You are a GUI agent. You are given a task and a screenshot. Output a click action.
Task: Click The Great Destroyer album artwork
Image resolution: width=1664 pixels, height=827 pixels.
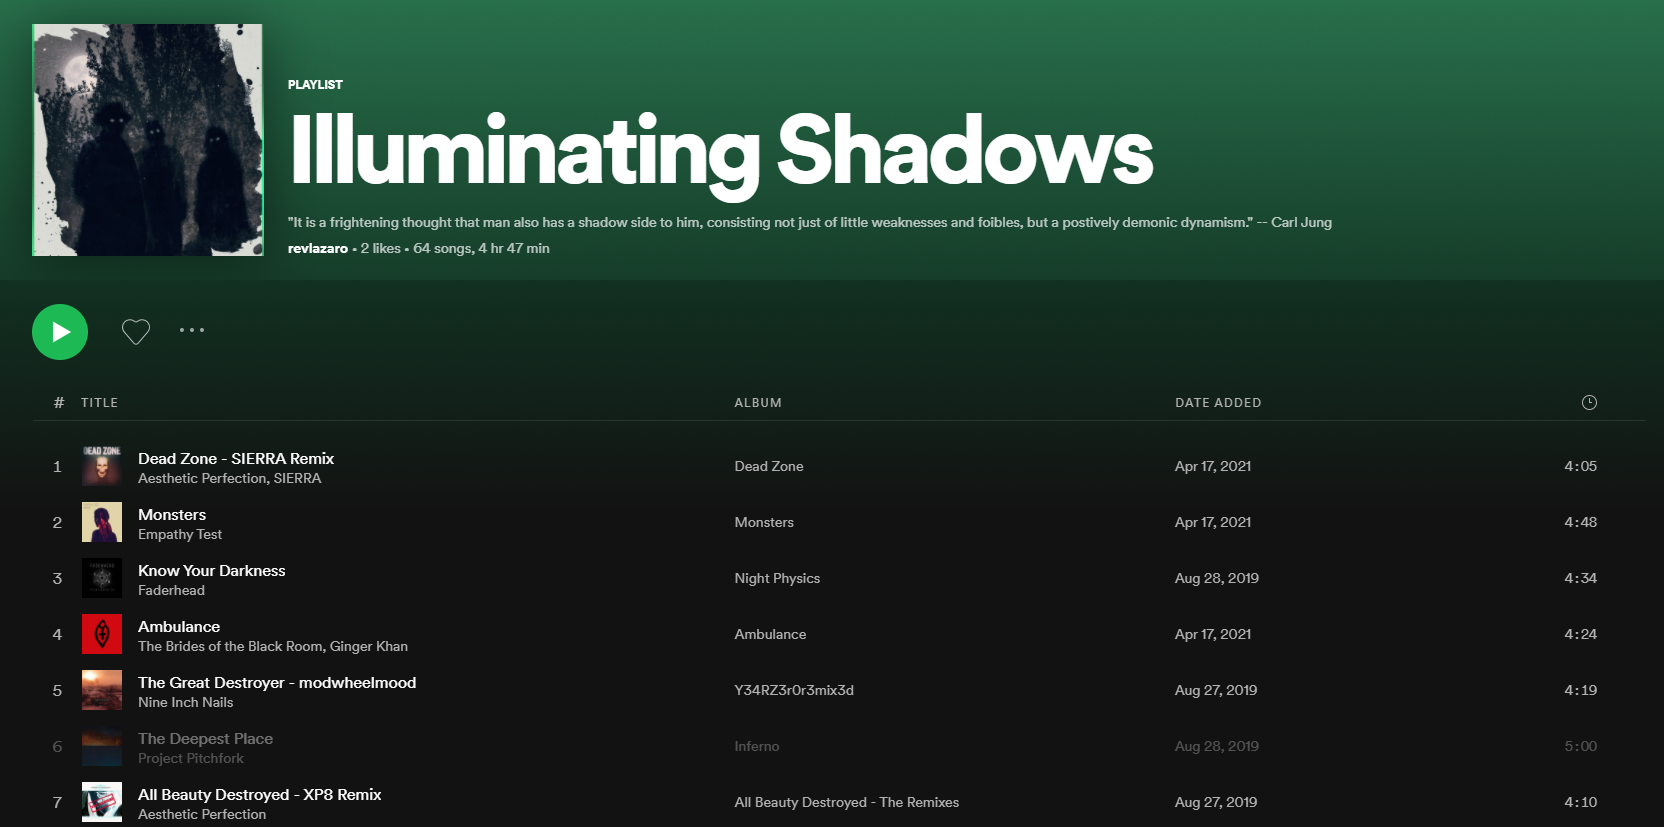pos(102,690)
